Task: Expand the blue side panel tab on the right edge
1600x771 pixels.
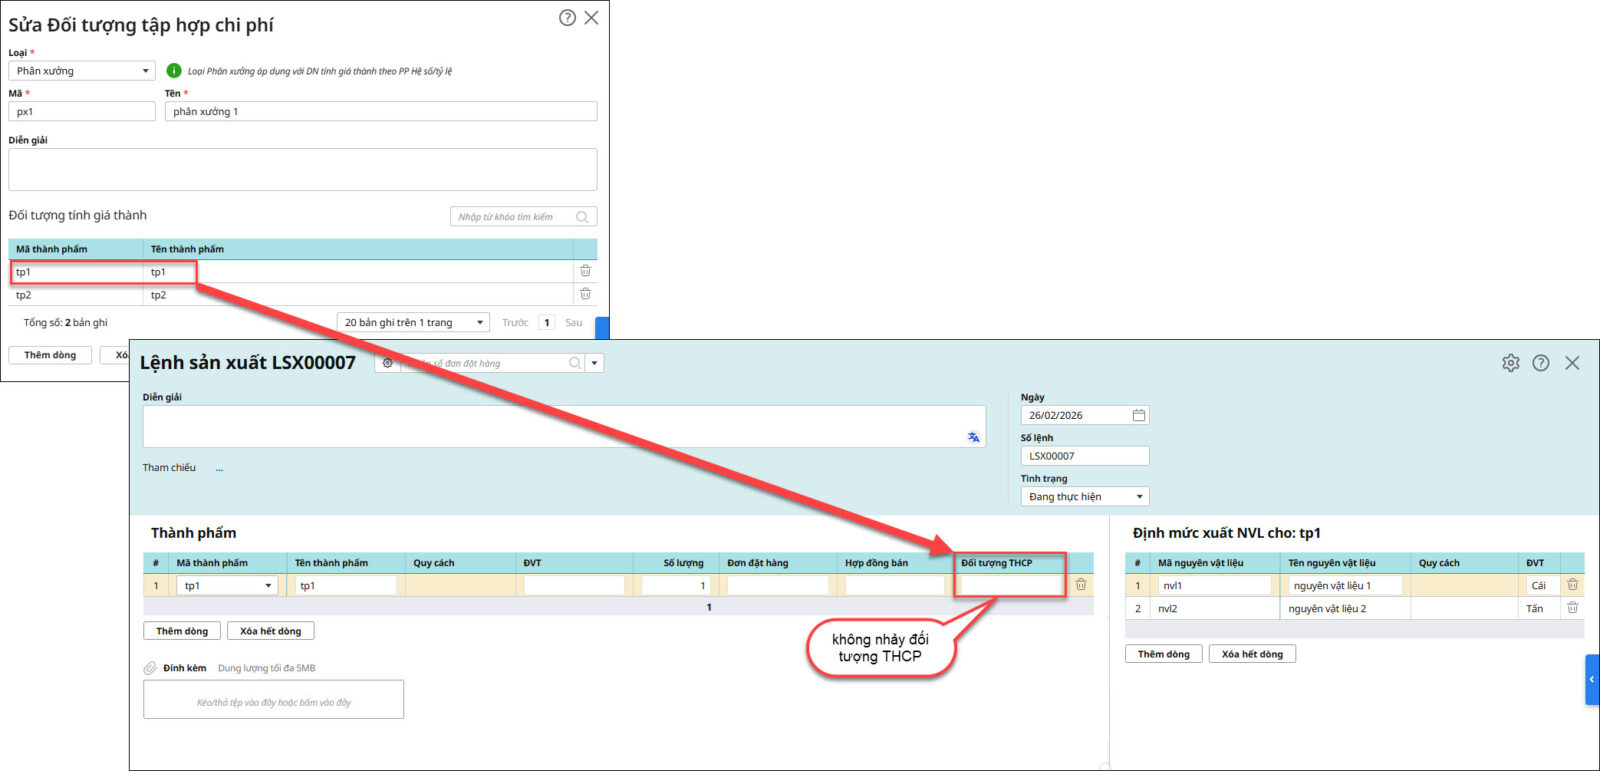Action: coord(1592,680)
